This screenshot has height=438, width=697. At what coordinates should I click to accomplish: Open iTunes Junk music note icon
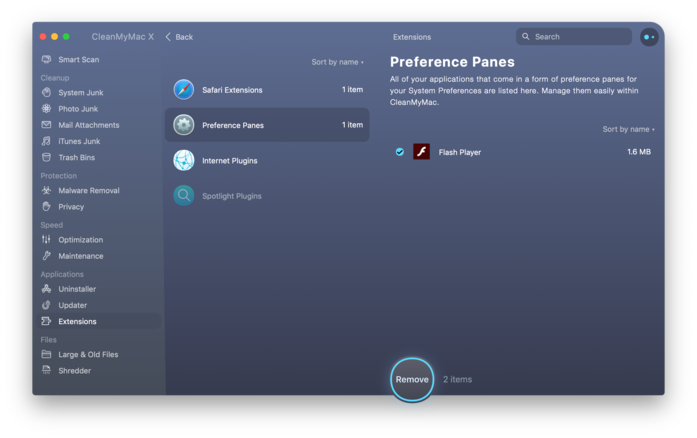[46, 141]
